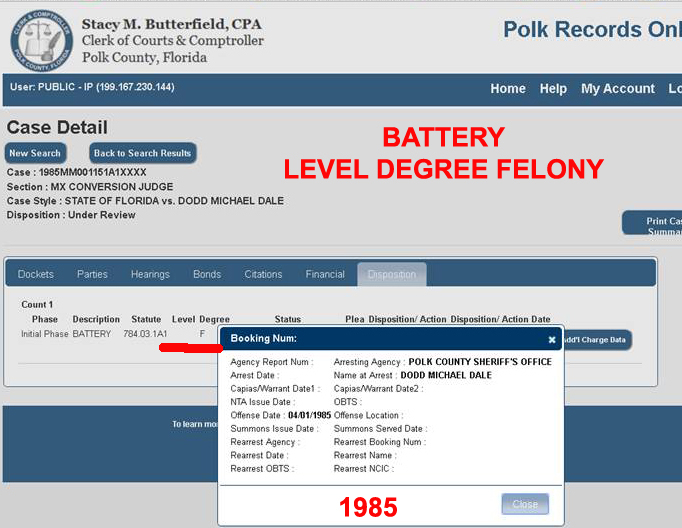Viewport: 682px width, 528px height.
Task: Click the Booking Num dialog title
Action: click(264, 338)
